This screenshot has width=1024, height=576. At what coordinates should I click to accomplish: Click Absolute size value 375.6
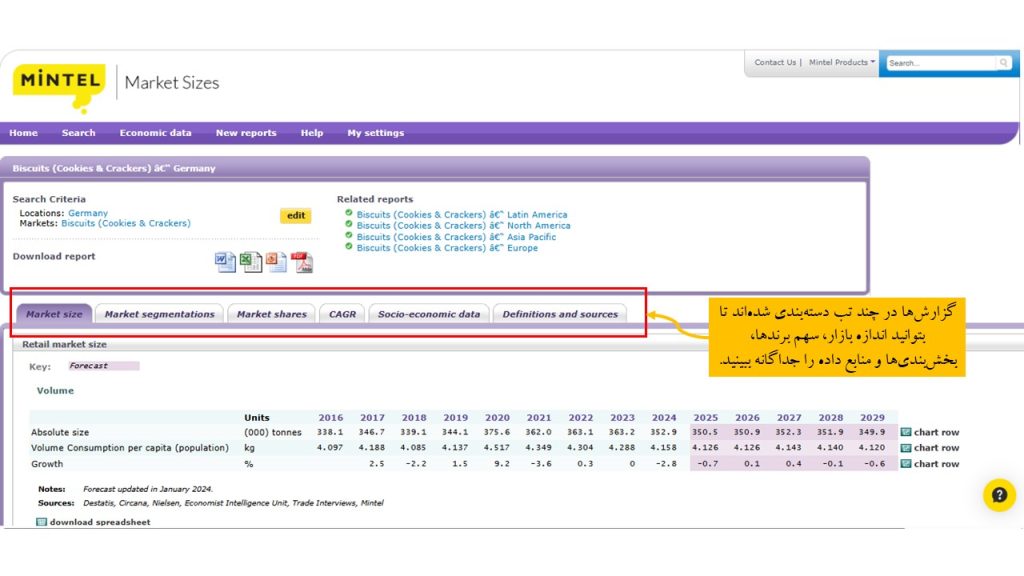point(497,432)
